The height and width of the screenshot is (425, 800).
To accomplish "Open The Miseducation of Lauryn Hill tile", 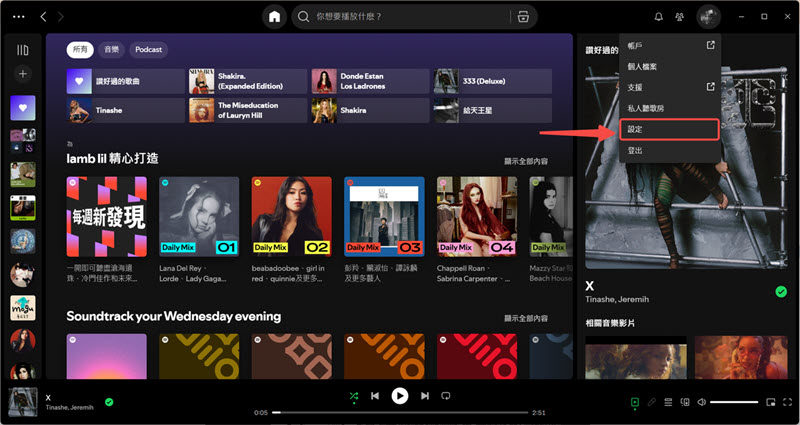I will point(248,110).
